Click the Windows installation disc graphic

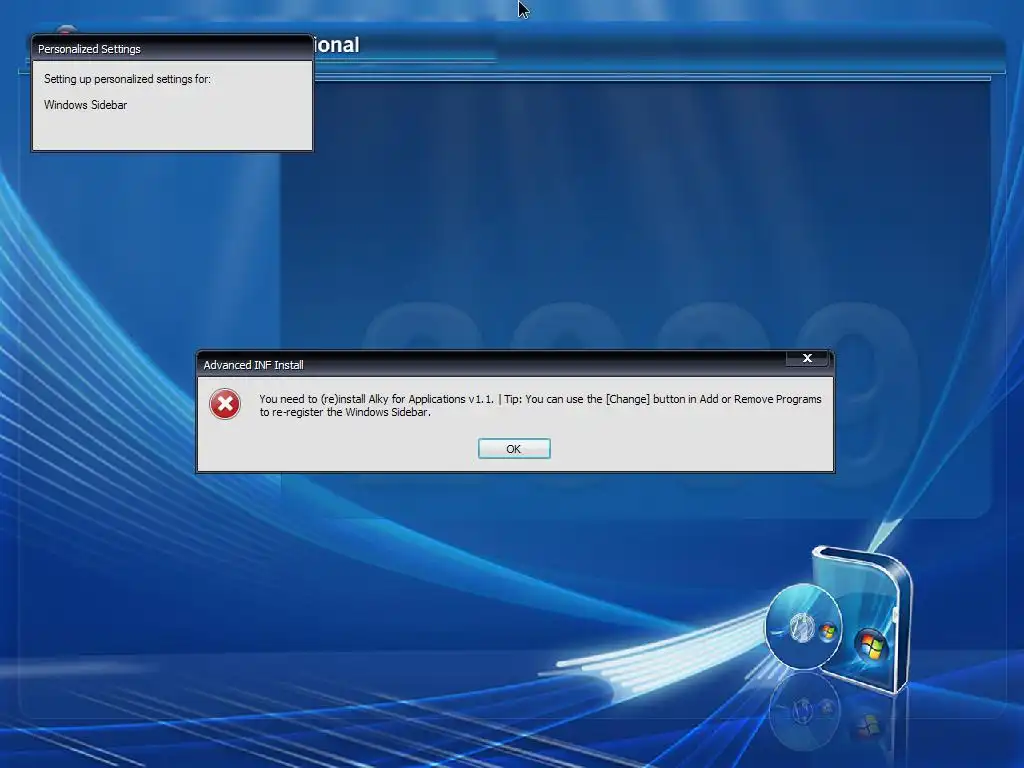tap(804, 627)
